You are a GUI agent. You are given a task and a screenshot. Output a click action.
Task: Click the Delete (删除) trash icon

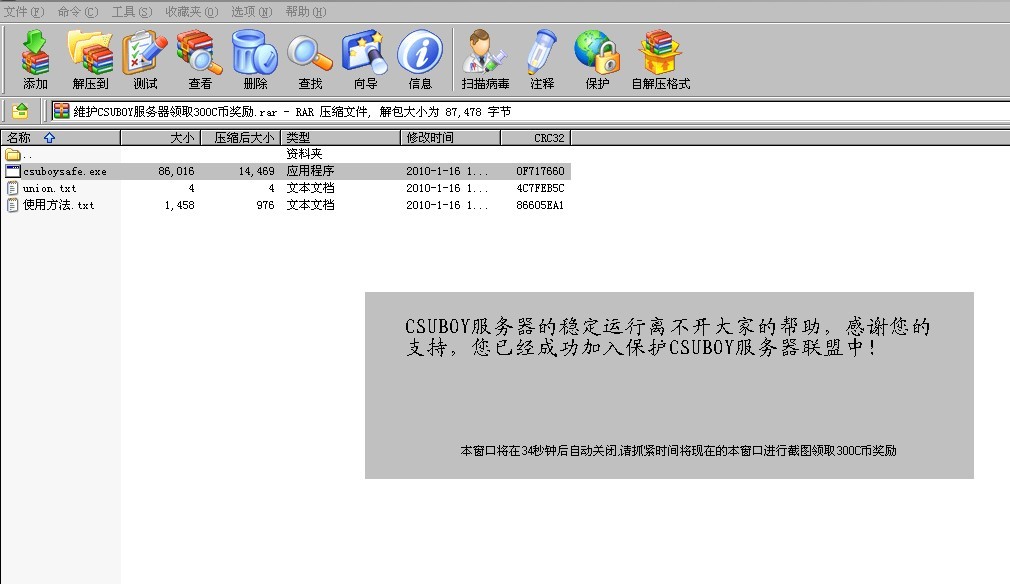pyautogui.click(x=255, y=53)
